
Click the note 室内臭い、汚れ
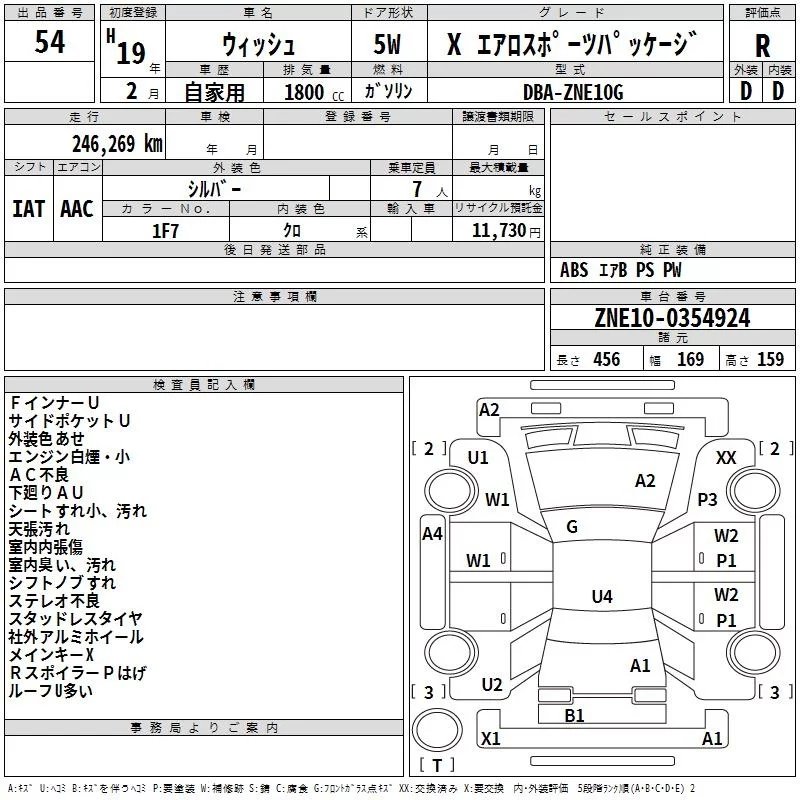coord(62,565)
